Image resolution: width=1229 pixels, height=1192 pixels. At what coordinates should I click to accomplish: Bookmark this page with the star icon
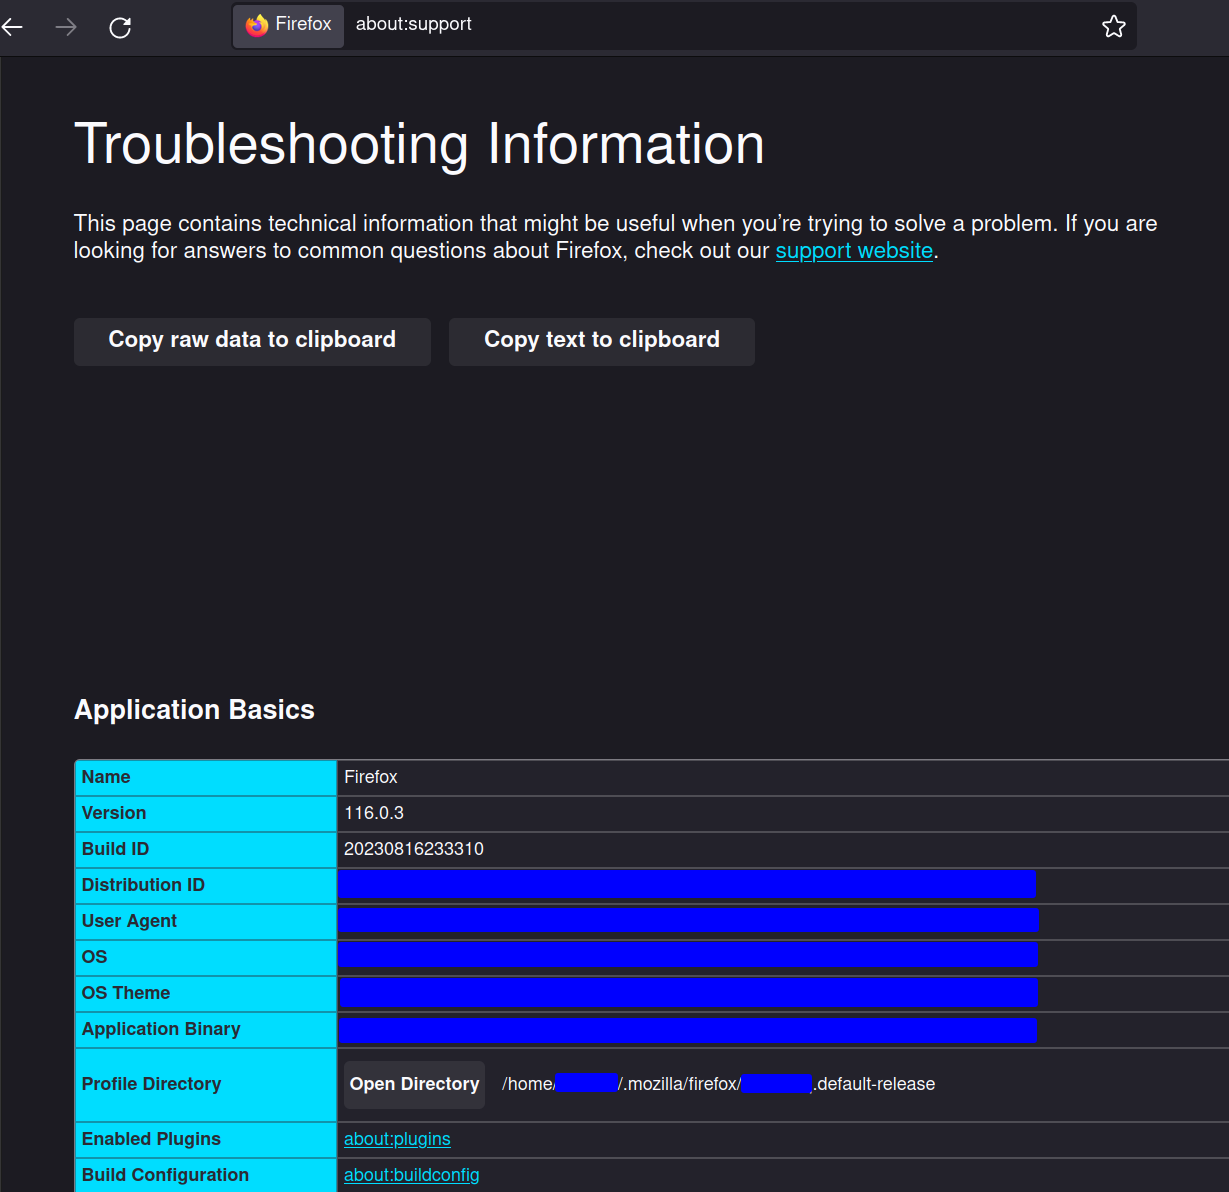click(x=1114, y=26)
